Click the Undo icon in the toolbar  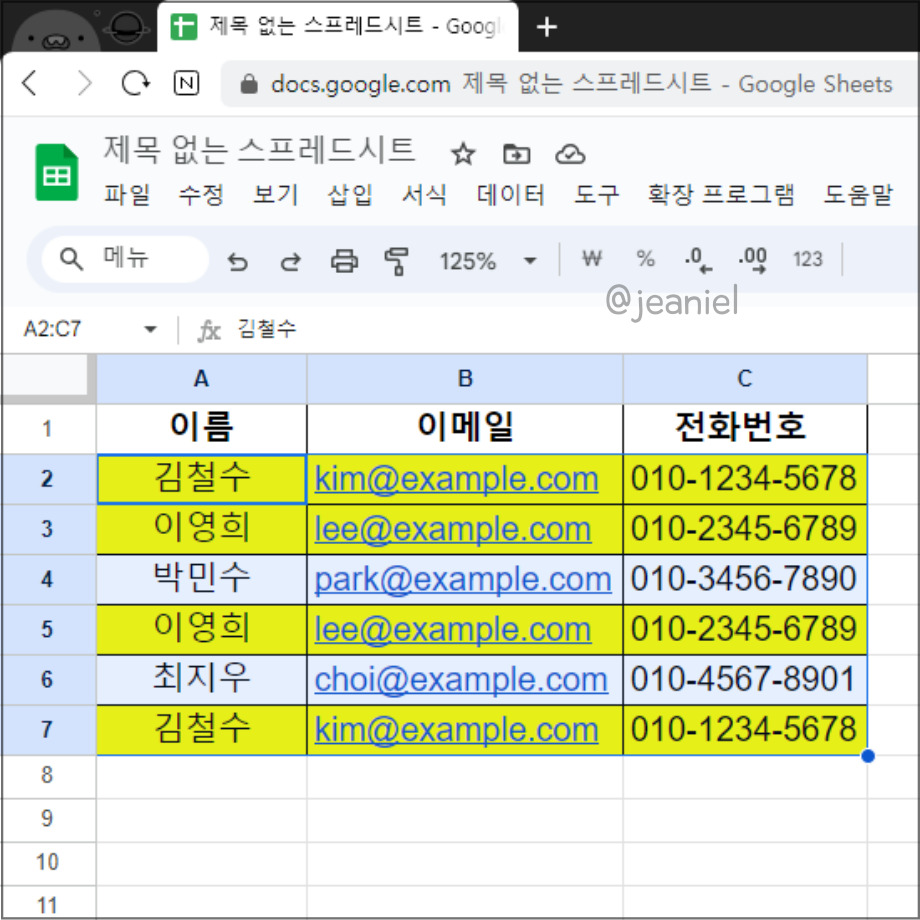pyautogui.click(x=238, y=261)
